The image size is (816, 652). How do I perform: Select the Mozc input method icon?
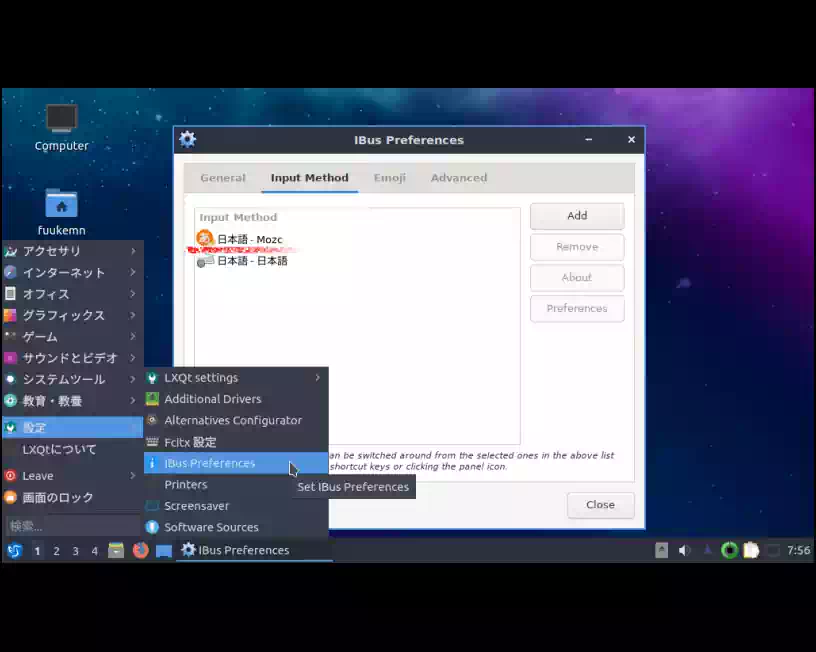(x=205, y=238)
